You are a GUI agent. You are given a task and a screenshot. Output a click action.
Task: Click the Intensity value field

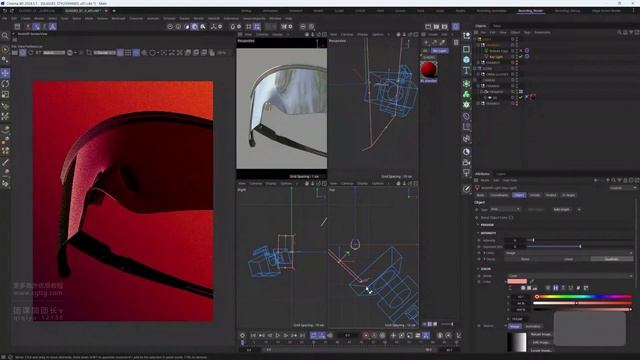coord(515,240)
